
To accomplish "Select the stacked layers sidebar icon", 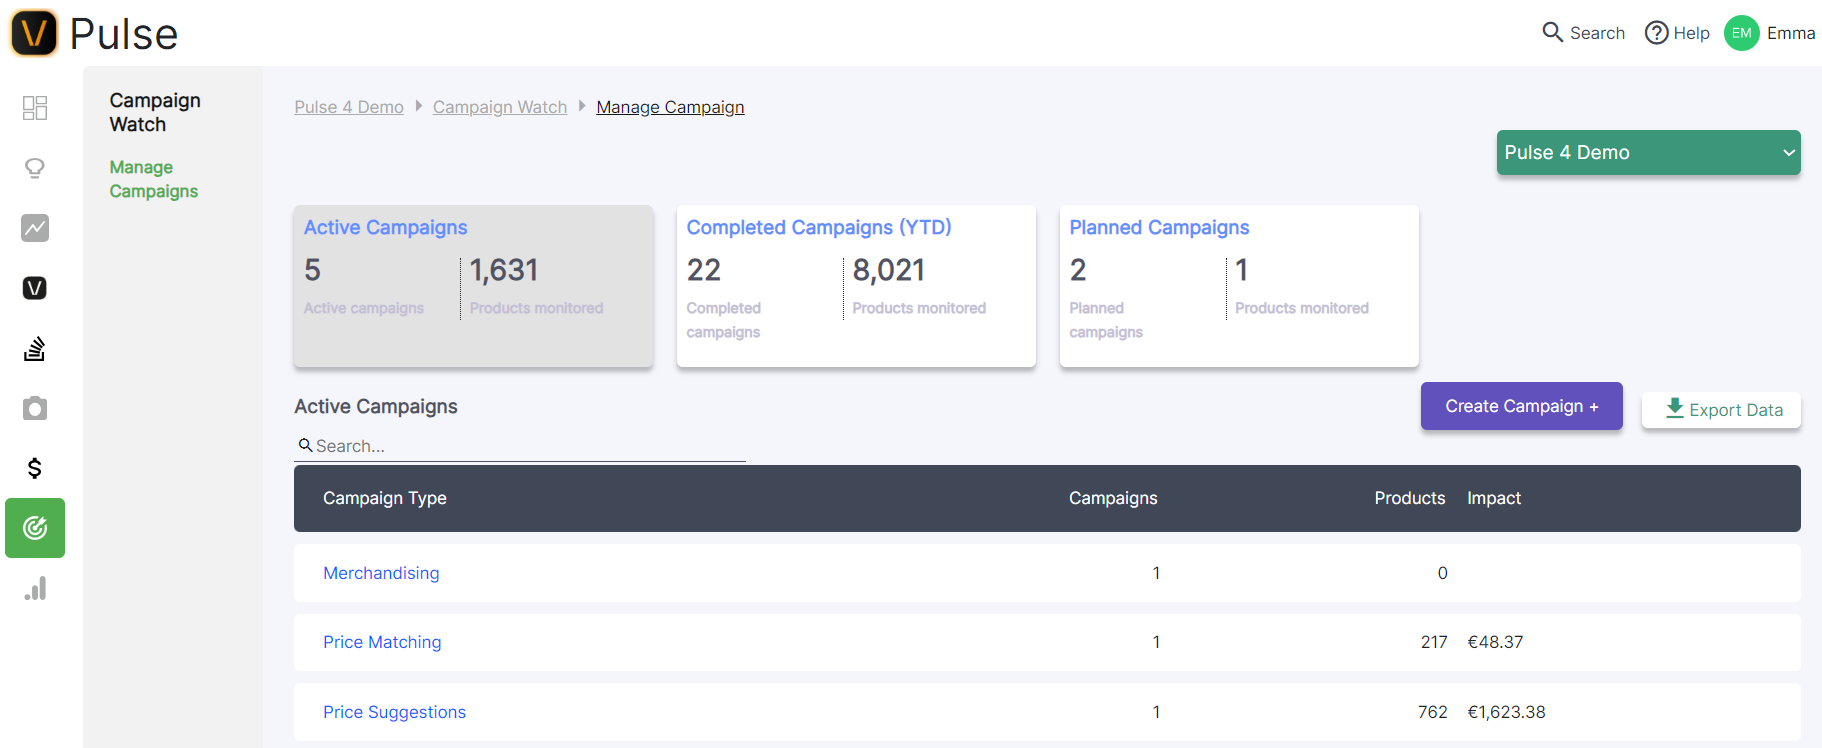I will (35, 348).
